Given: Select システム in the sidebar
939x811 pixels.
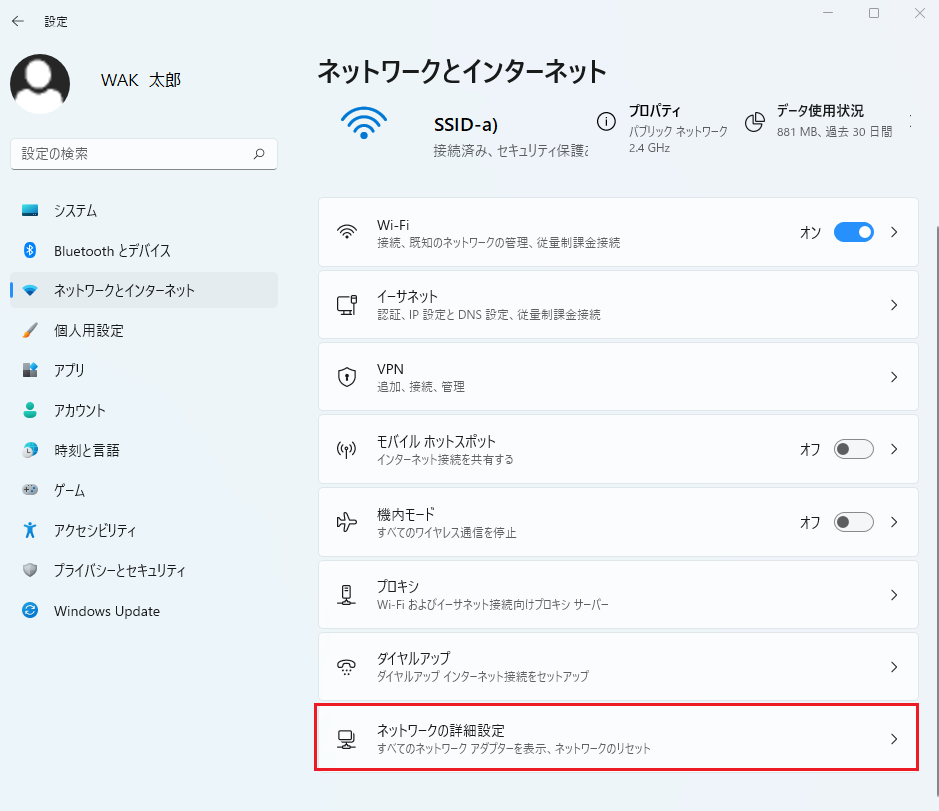Looking at the screenshot, I should (144, 210).
